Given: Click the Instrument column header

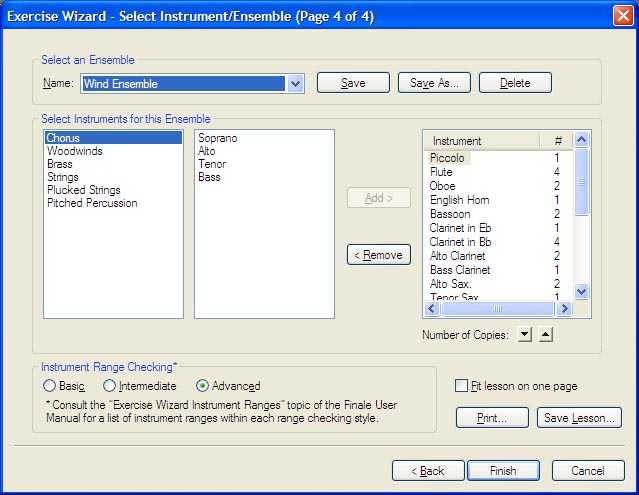Looking at the screenshot, I should point(480,141).
